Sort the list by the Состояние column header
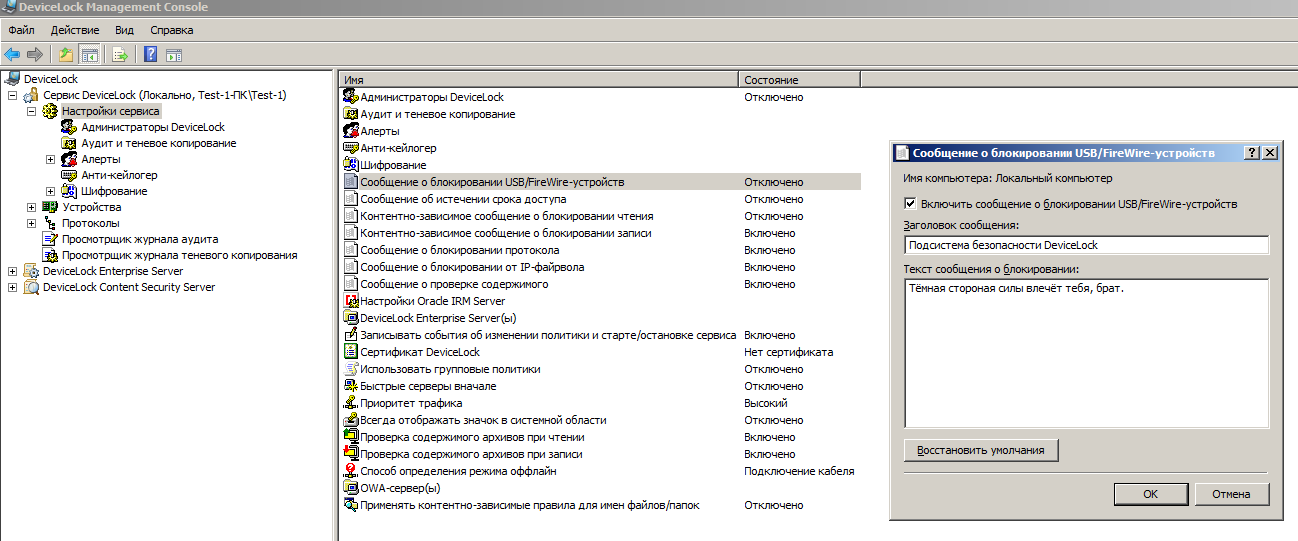Viewport: 1298px width, 541px height. click(800, 79)
